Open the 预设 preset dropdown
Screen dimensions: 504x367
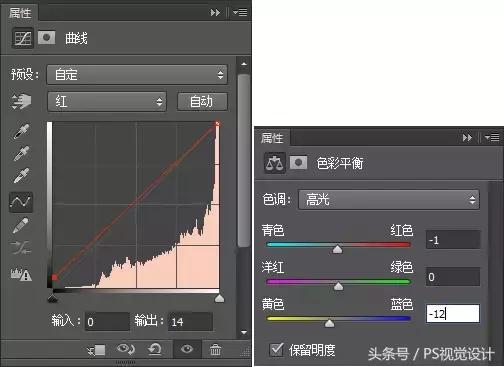click(137, 74)
